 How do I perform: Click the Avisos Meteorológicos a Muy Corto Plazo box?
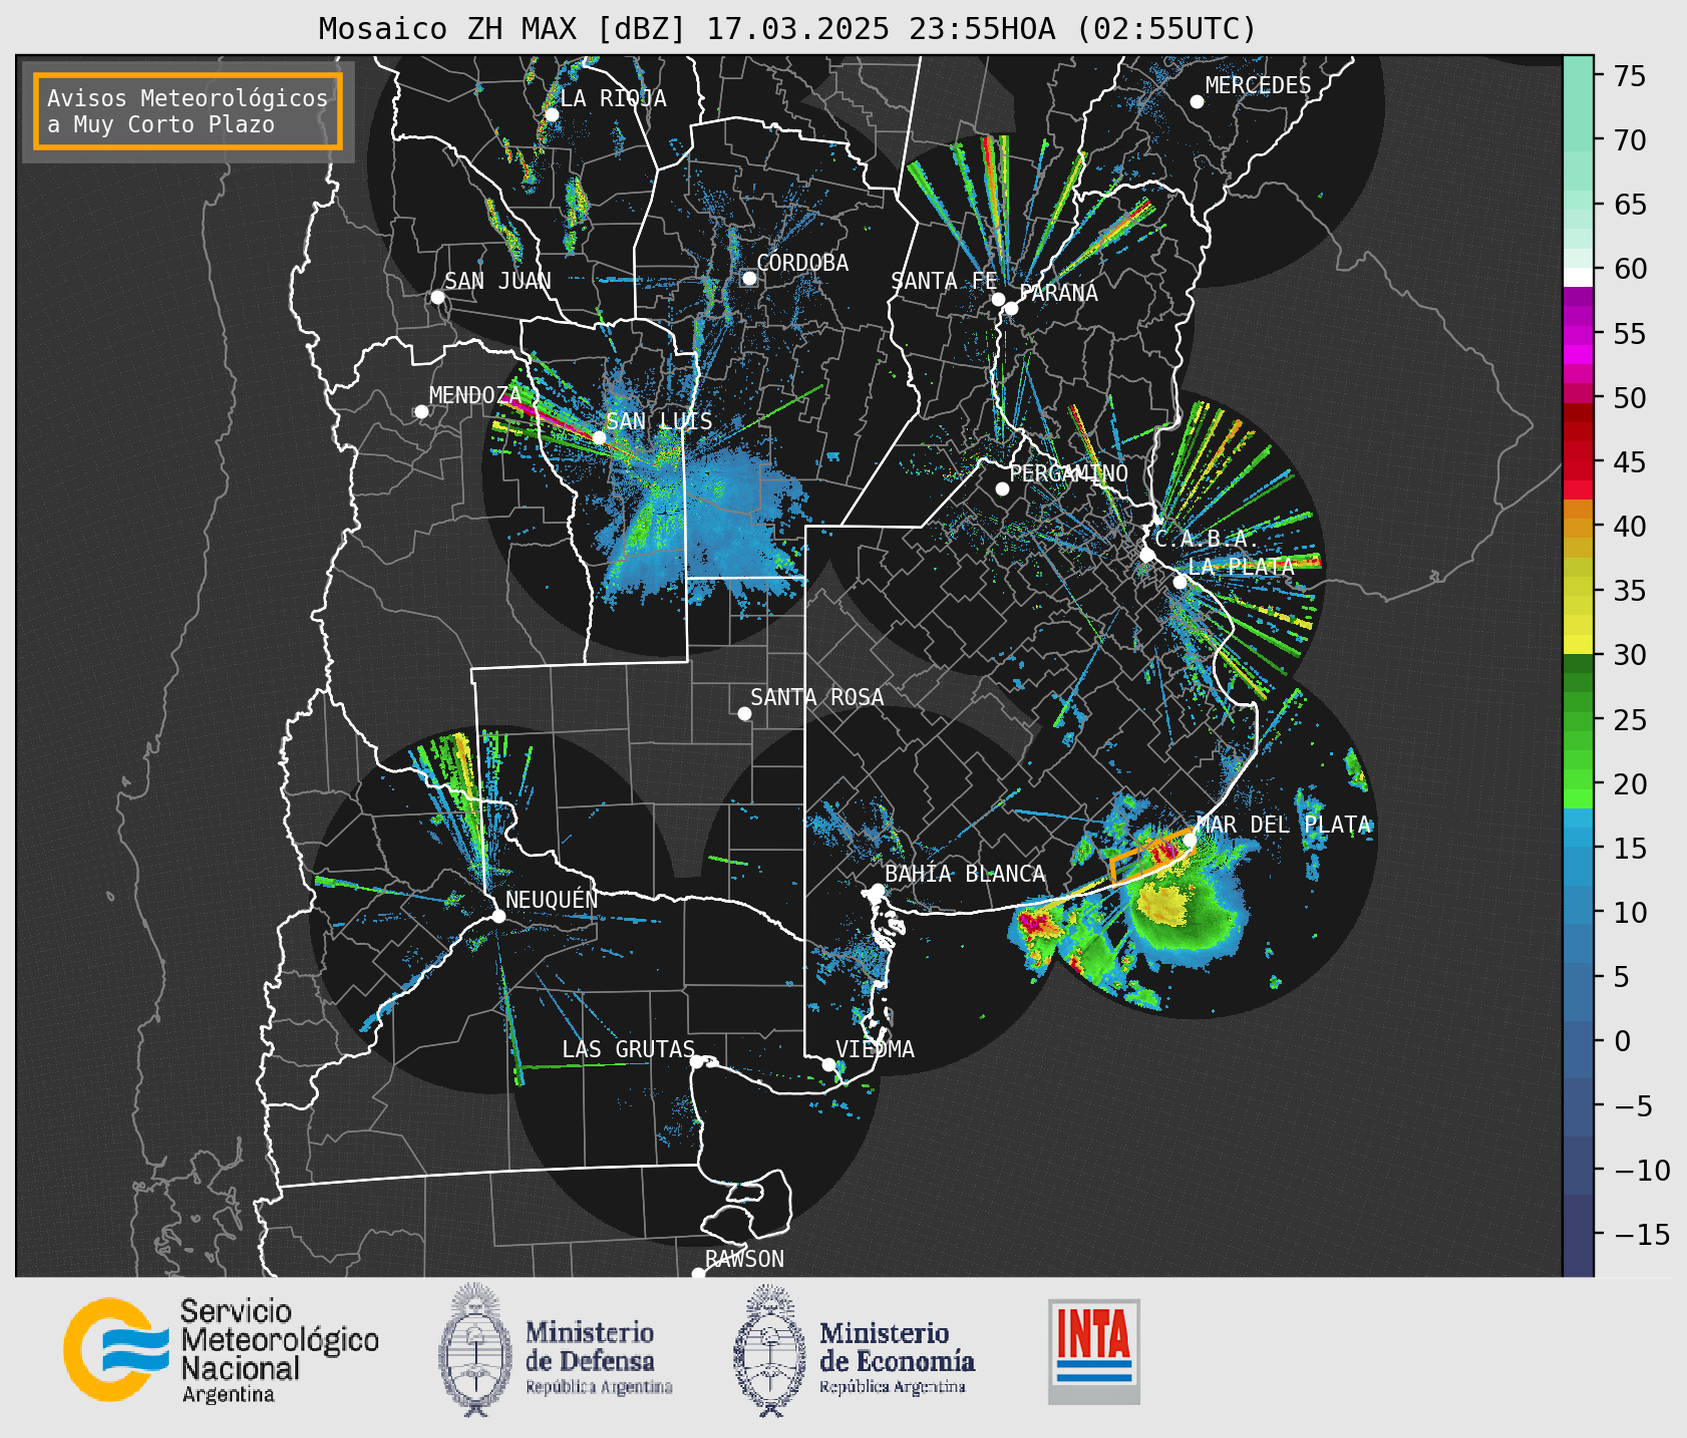188,111
